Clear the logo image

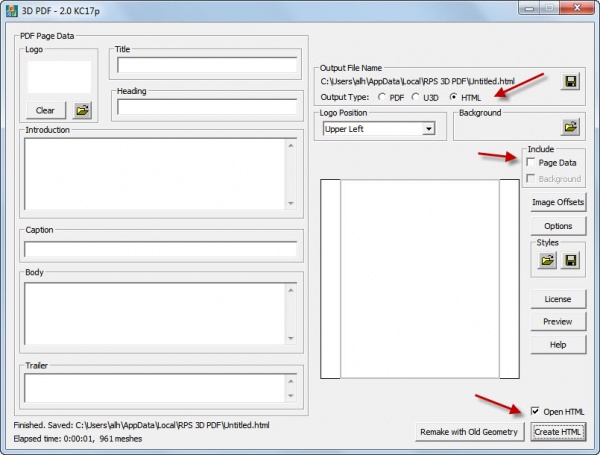46,111
